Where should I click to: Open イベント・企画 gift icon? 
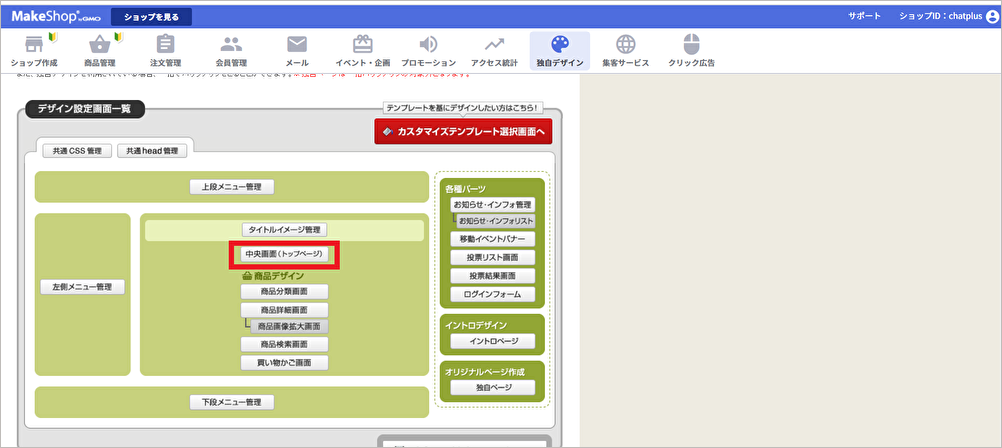(362, 44)
